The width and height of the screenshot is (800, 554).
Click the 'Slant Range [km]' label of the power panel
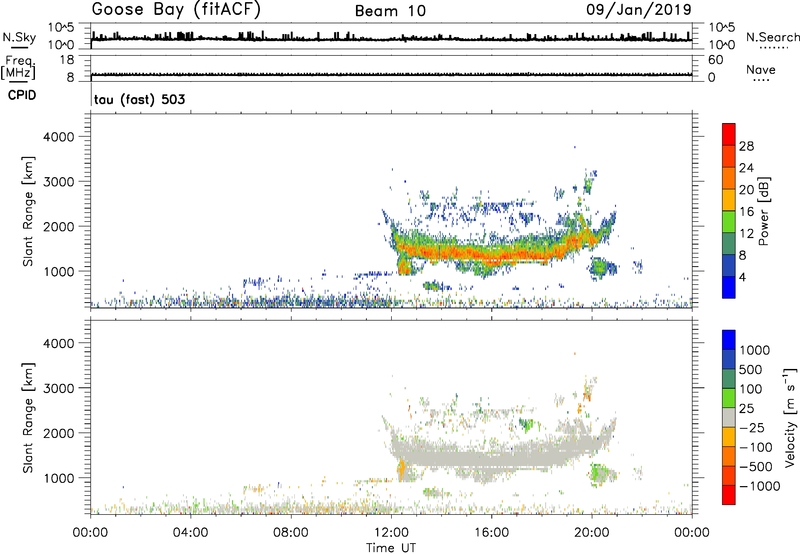click(x=28, y=211)
